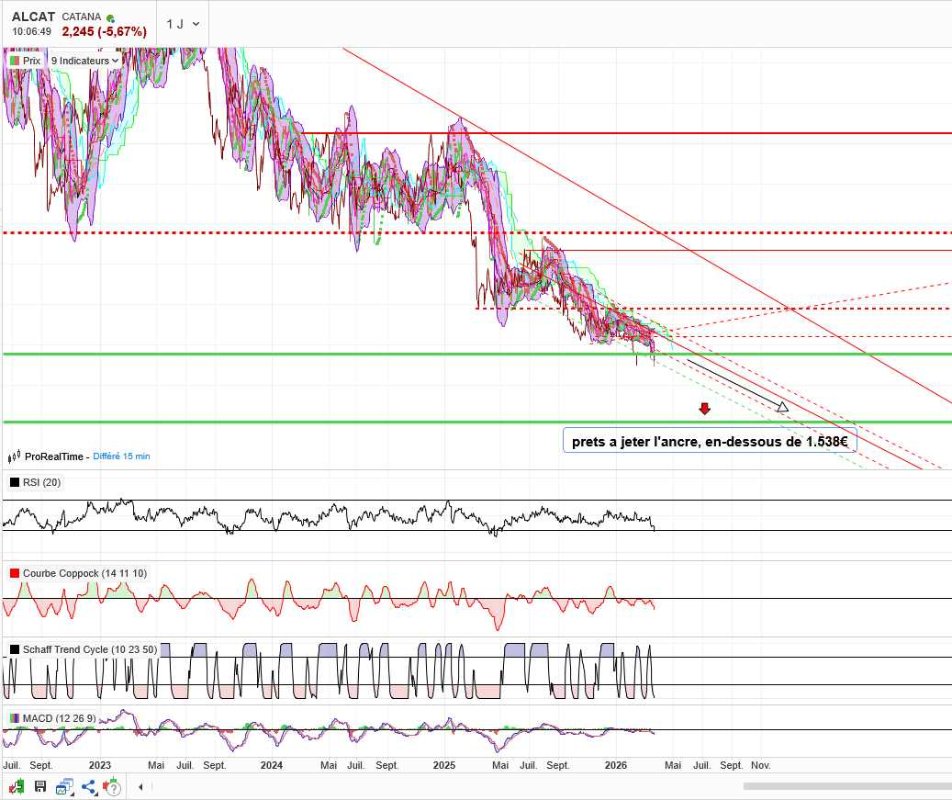Click the 2024 label on time axis
952x800 pixels.
pos(271,765)
